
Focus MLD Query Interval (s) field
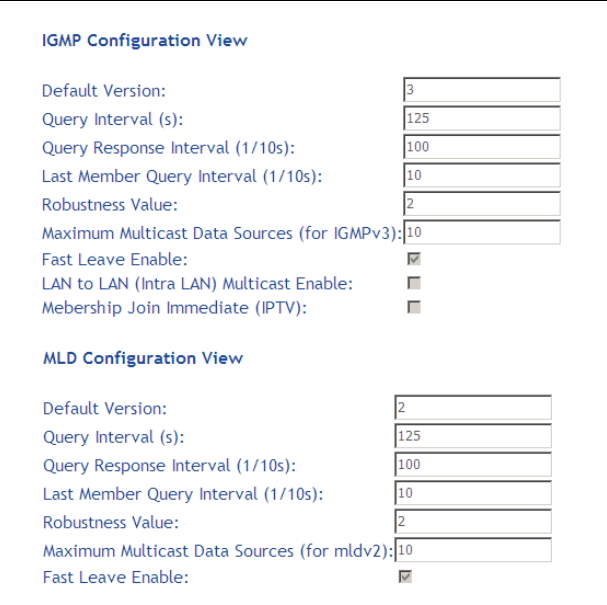click(473, 436)
